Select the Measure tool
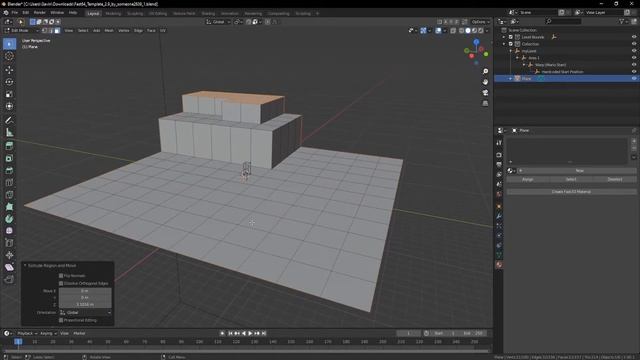This screenshot has height=360, width=640. click(x=9, y=132)
